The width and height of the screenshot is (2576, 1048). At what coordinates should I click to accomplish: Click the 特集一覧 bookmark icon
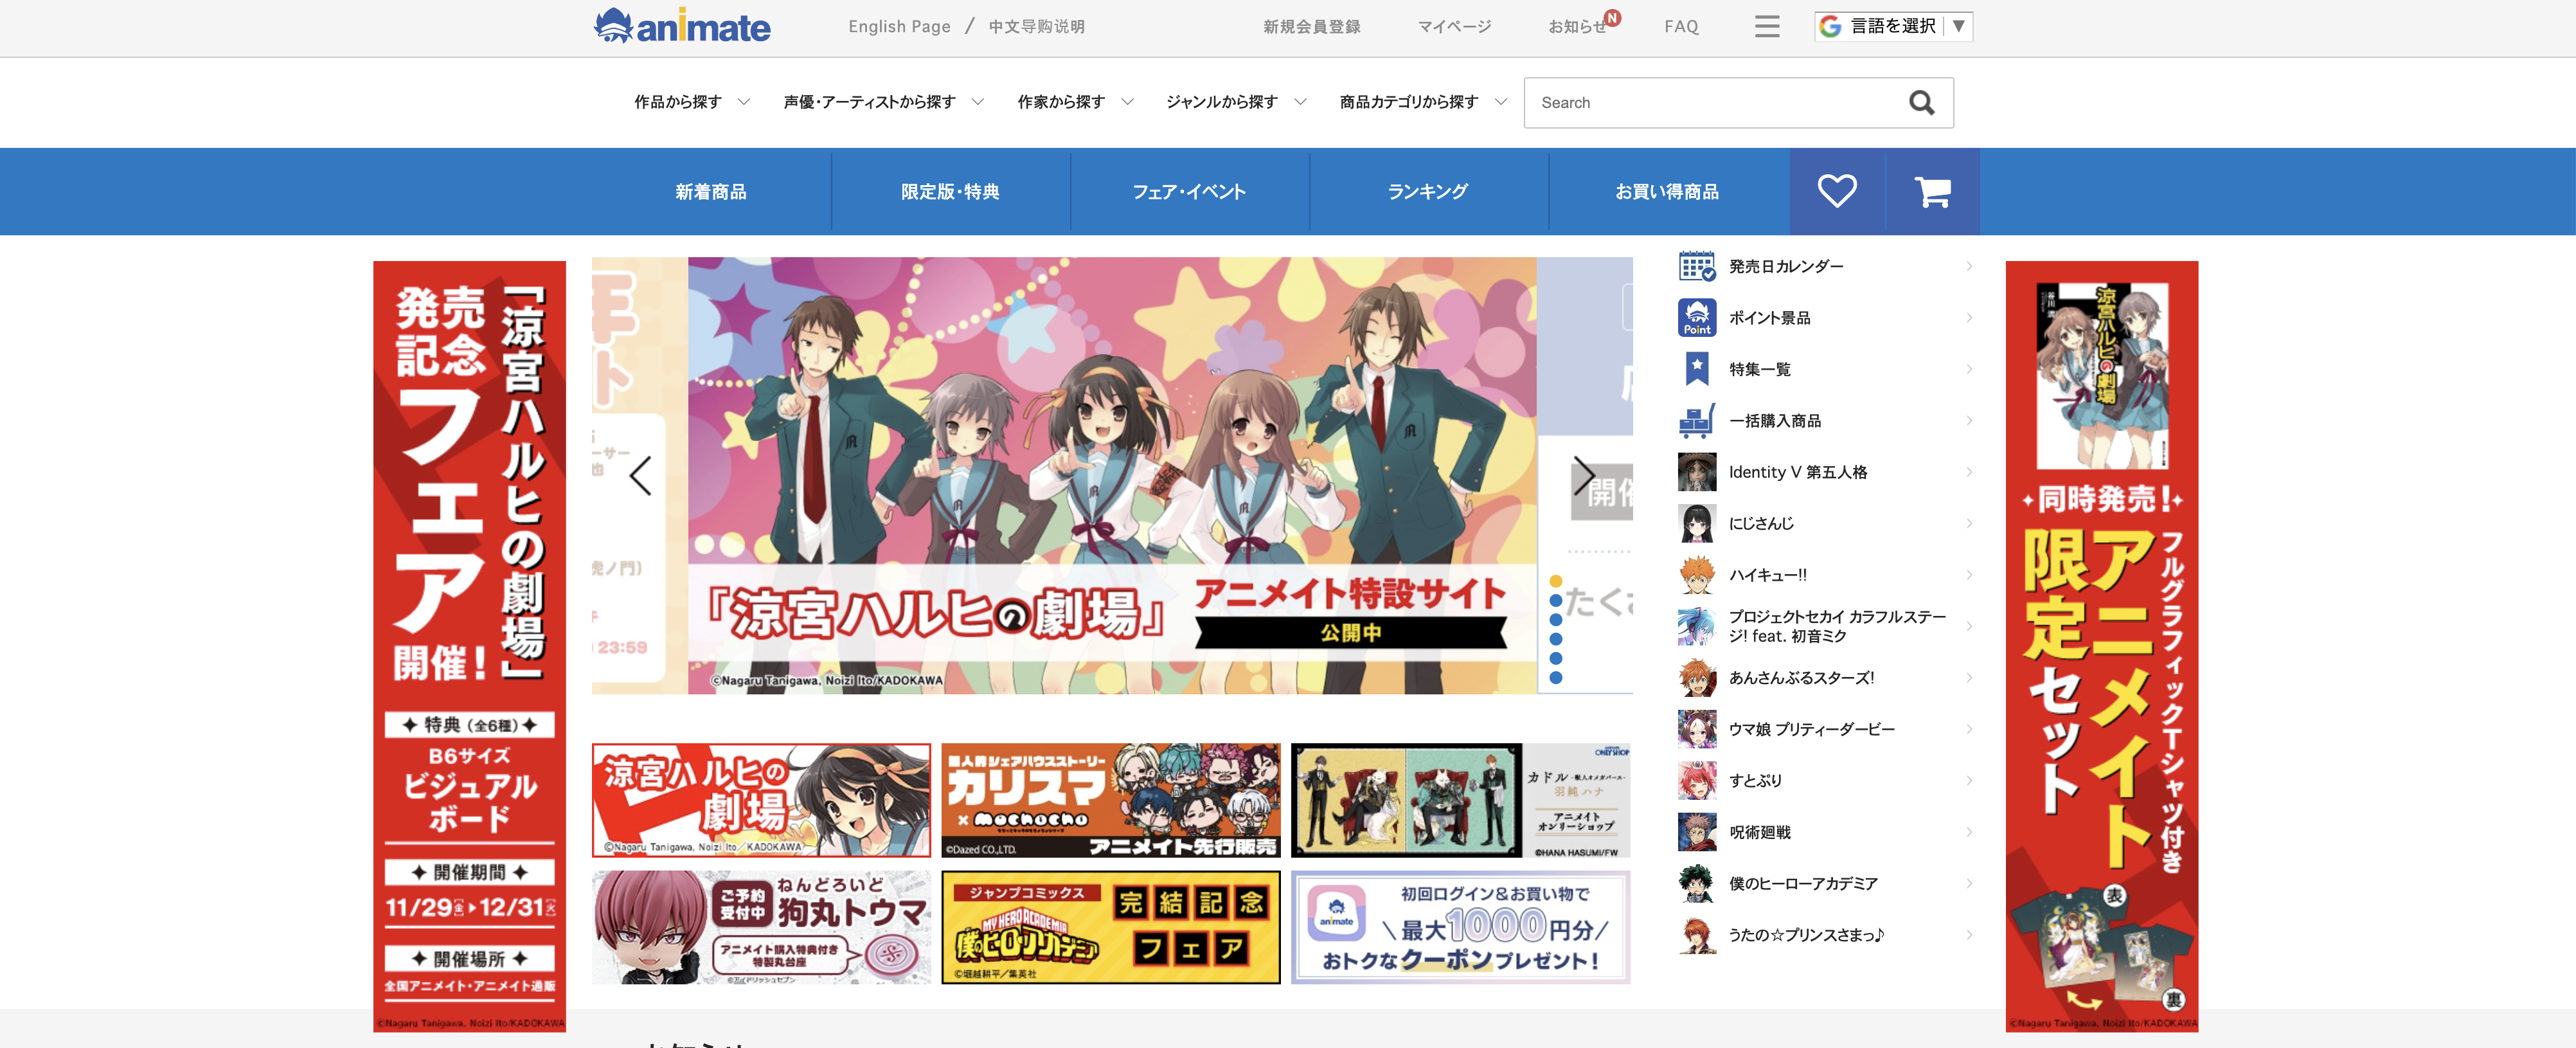click(x=1697, y=369)
